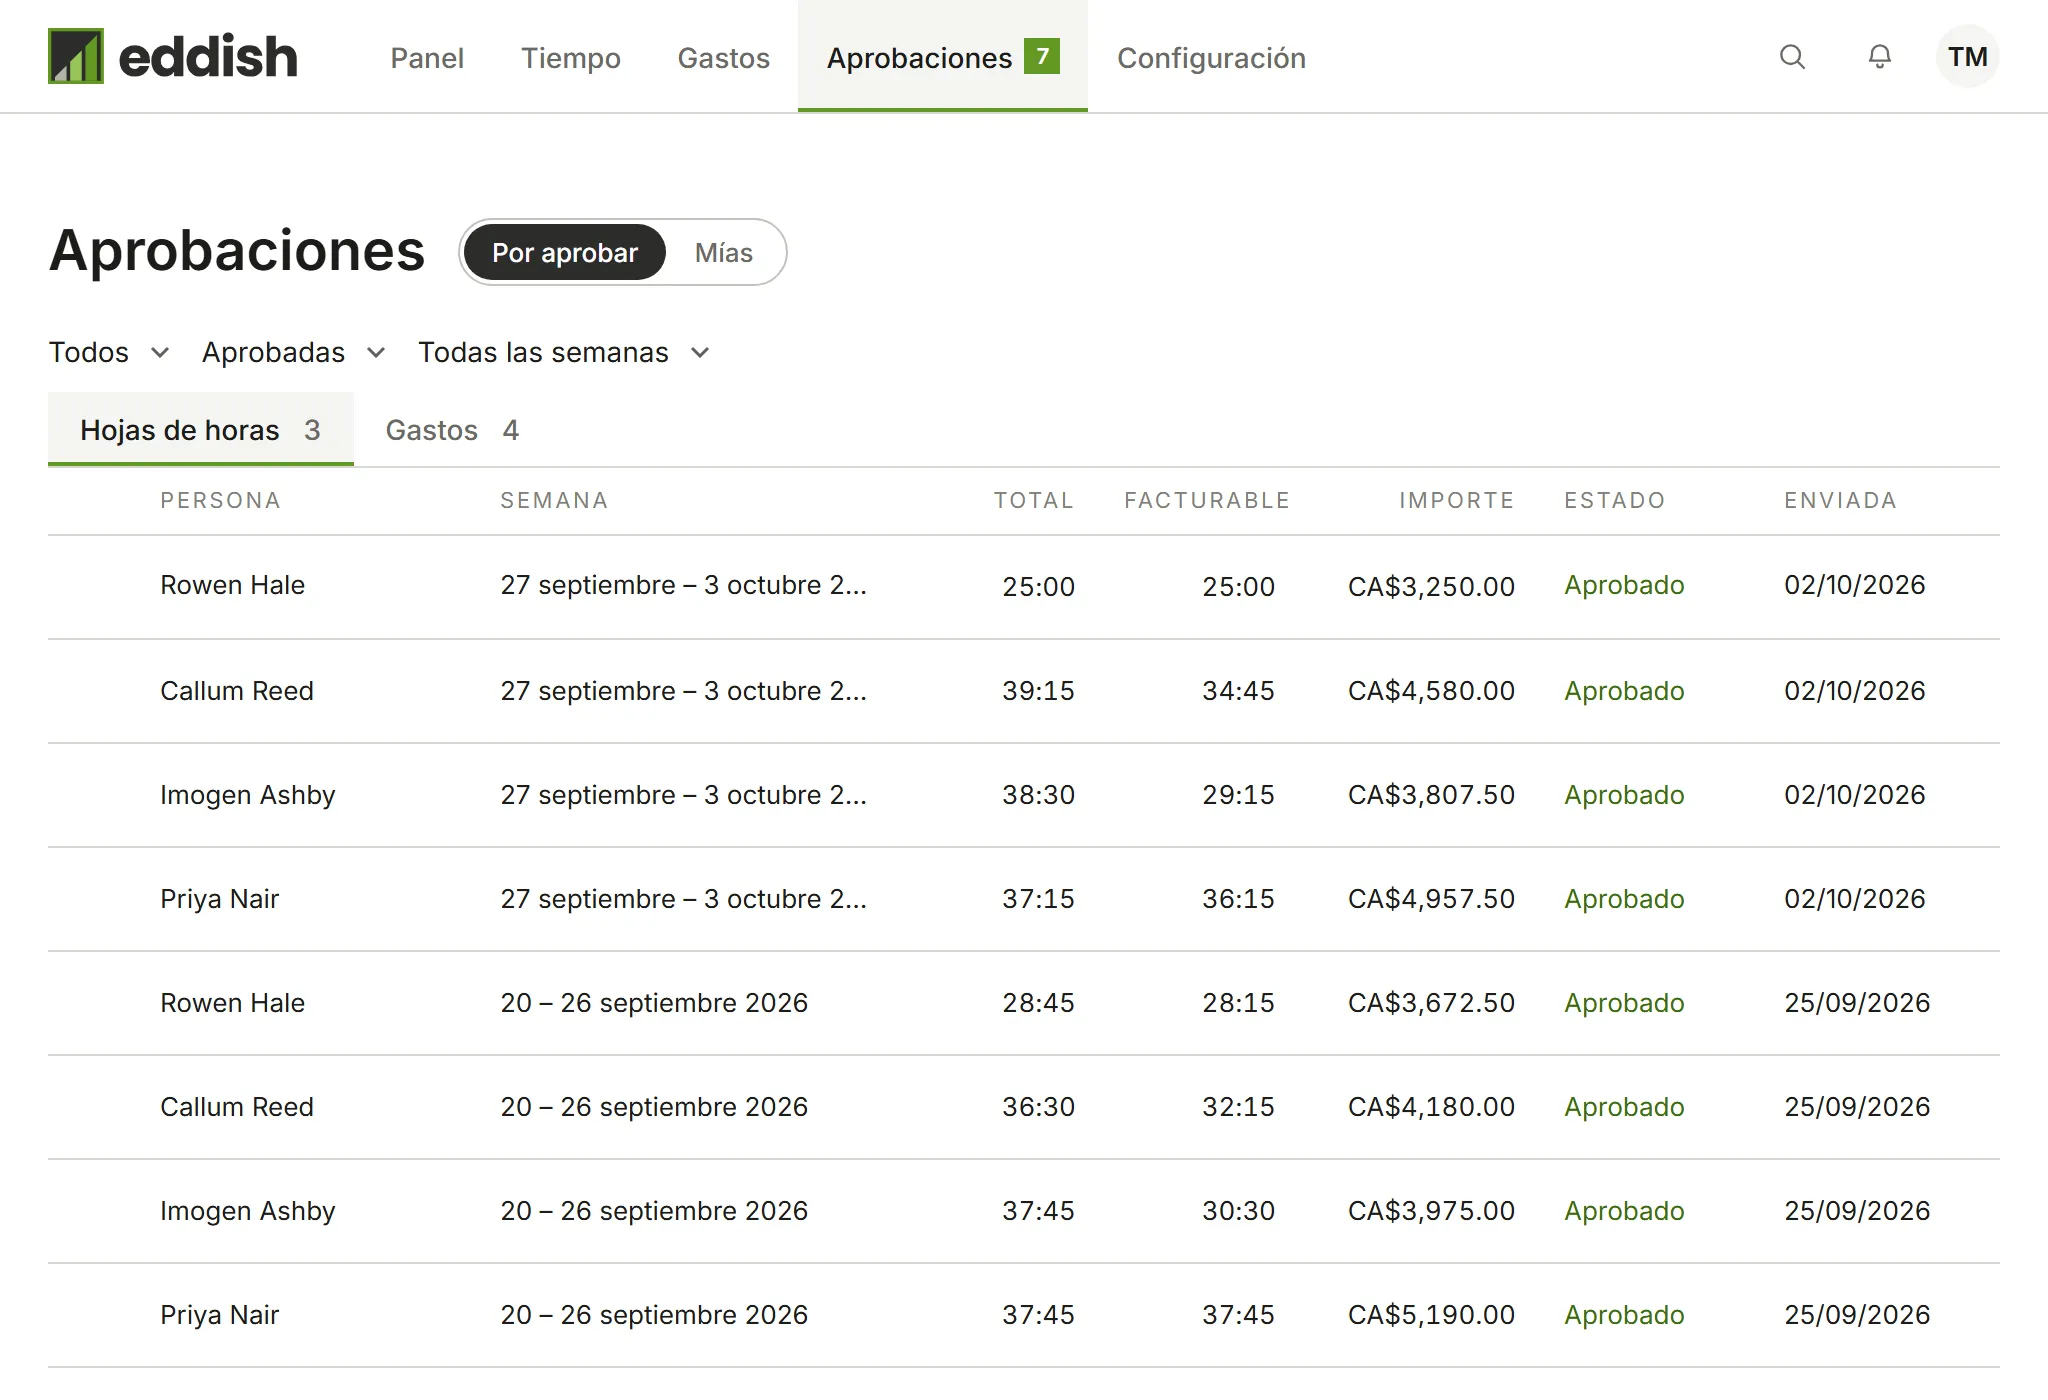Select the Por aprobar toggle option

pos(565,253)
